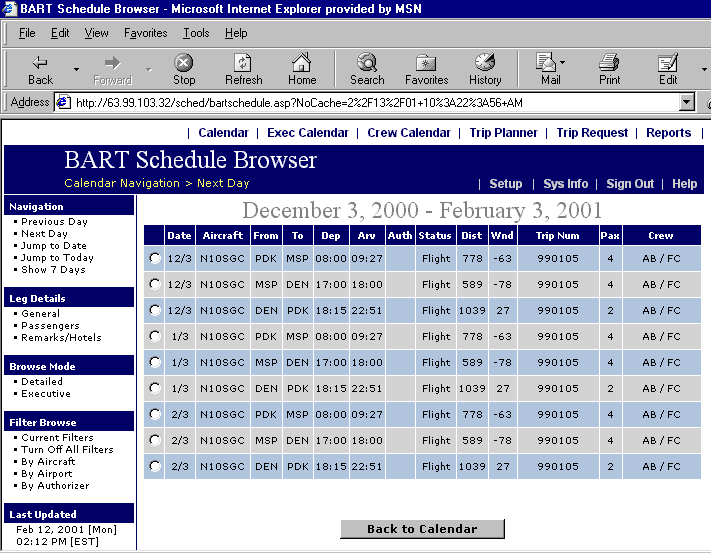Open the Back button history dropdown arrow

(x=76, y=69)
